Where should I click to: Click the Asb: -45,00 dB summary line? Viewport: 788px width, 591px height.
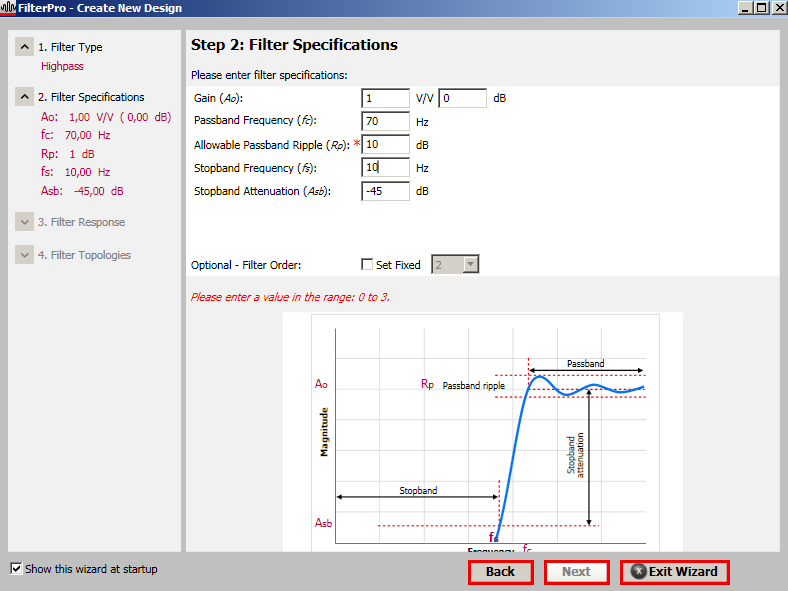click(82, 191)
